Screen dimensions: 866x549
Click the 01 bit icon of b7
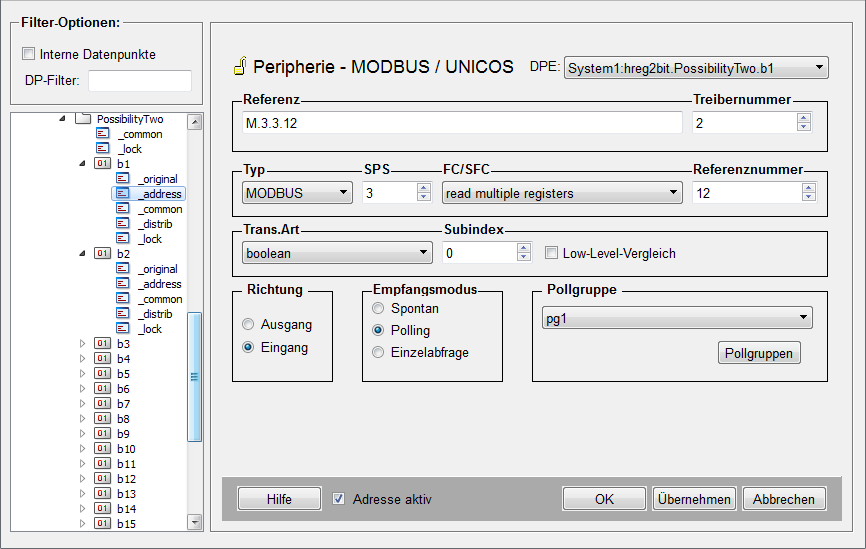click(102, 404)
